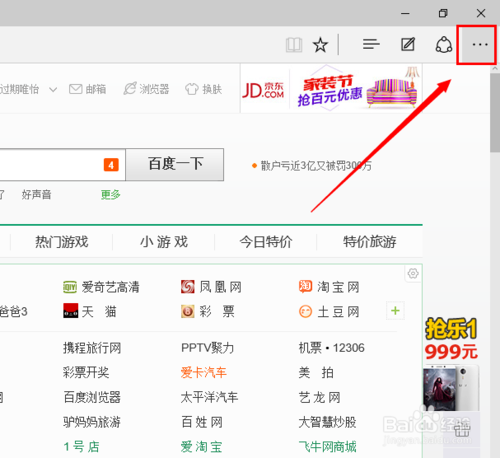Viewport: 500px width, 458px height.
Task: Click the 换肤 skin change link
Action: pos(203,89)
